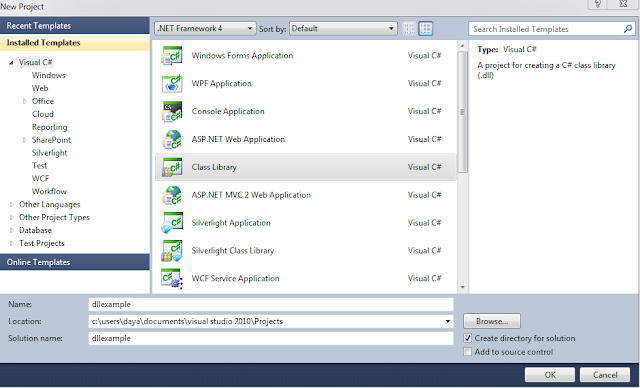Click the template list scroll down arrow
Viewport: 640px width, 388px height.
[462, 287]
